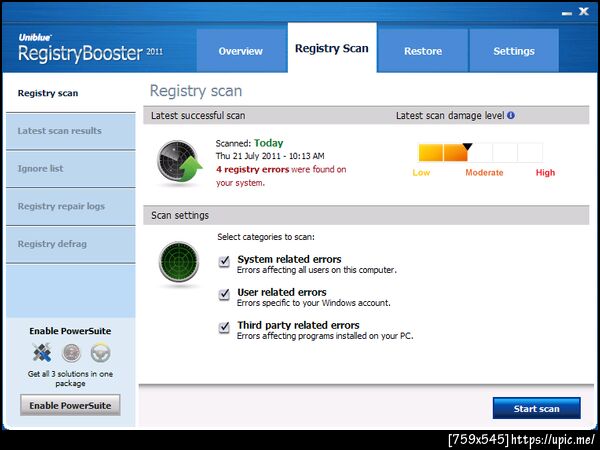Viewport: 600px width, 450px height.
Task: Click the Enable PowerSuite button
Action: click(70, 405)
